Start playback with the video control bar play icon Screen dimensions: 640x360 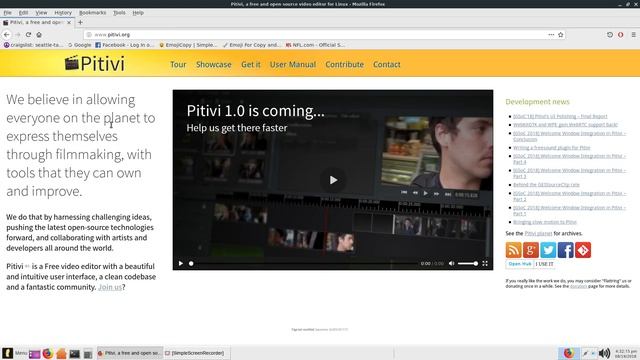tap(180, 264)
